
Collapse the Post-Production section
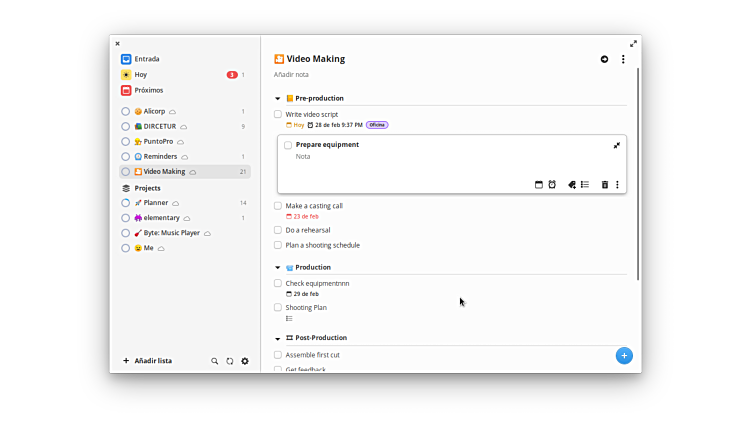(278, 338)
